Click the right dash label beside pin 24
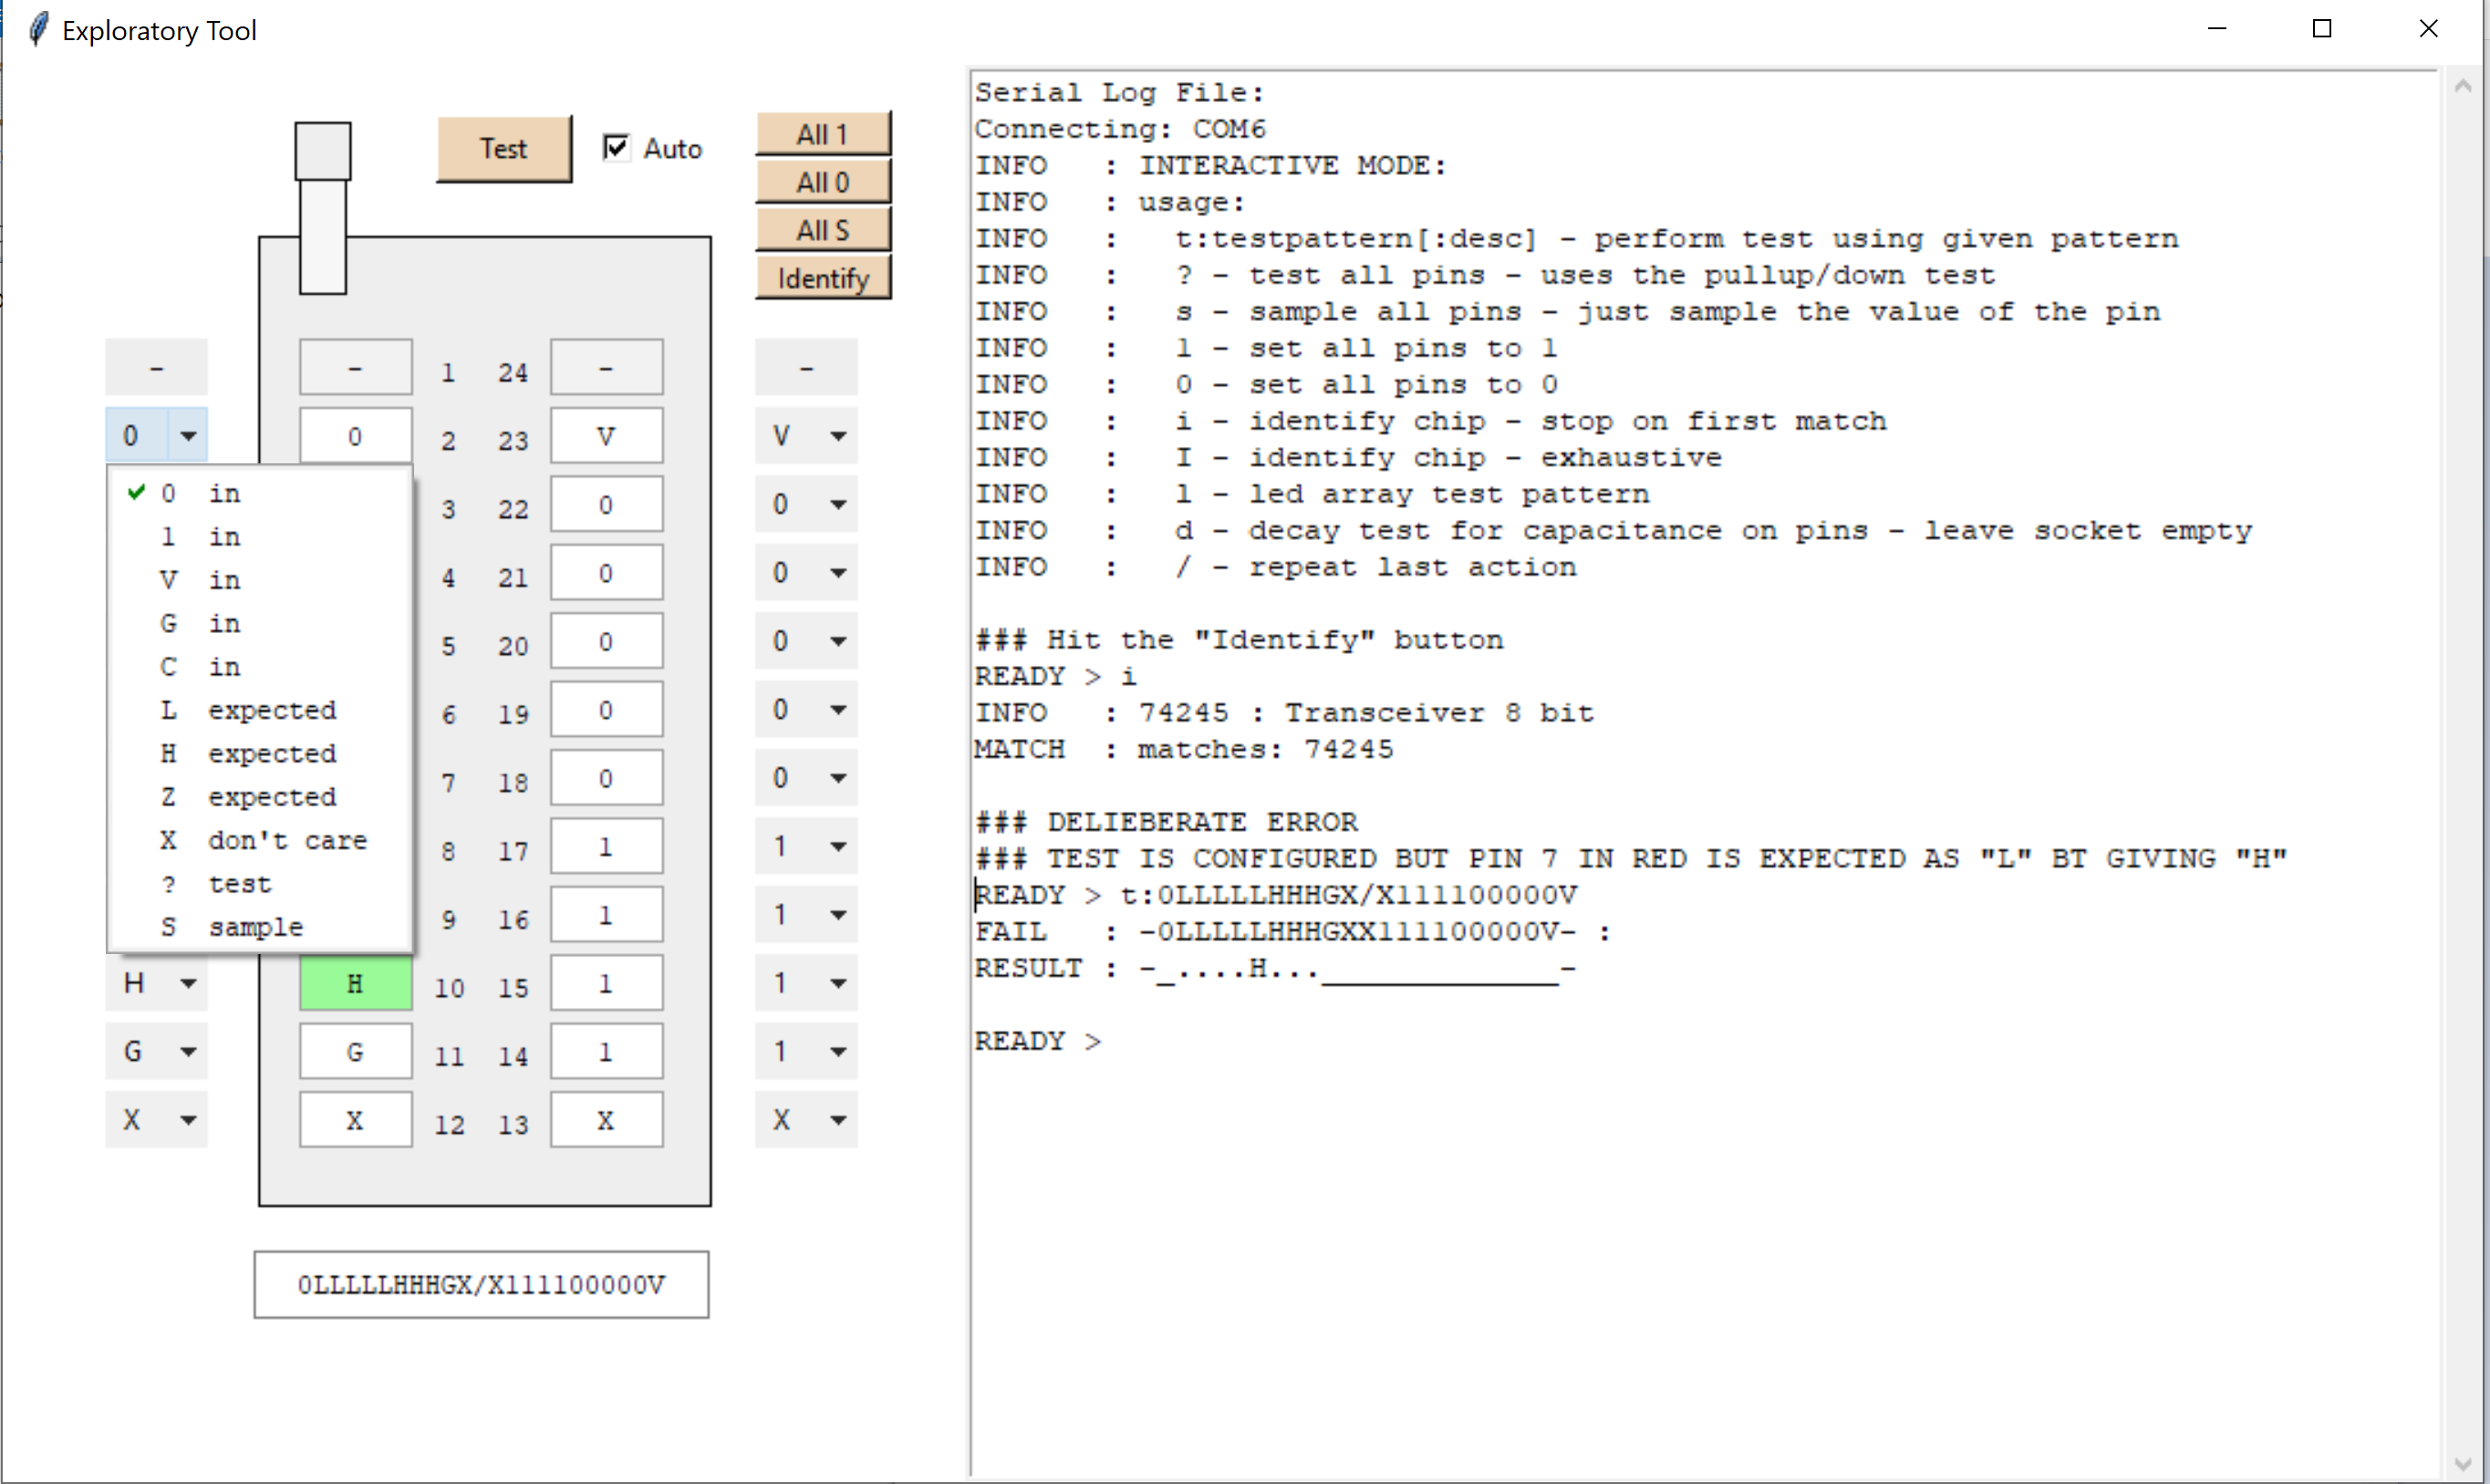Viewport: 2490px width, 1484px height. pos(806,367)
